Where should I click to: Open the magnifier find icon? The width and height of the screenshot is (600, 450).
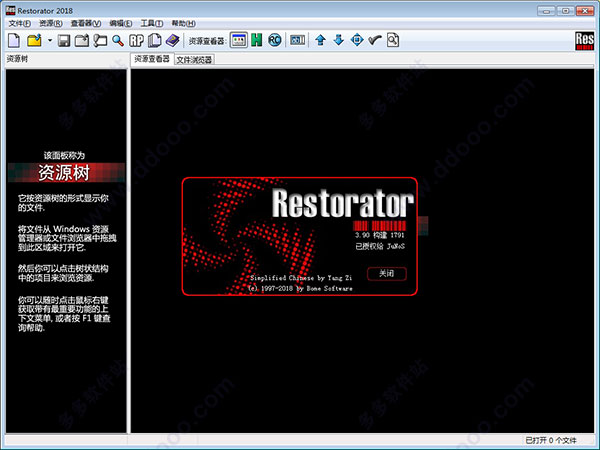(x=118, y=40)
